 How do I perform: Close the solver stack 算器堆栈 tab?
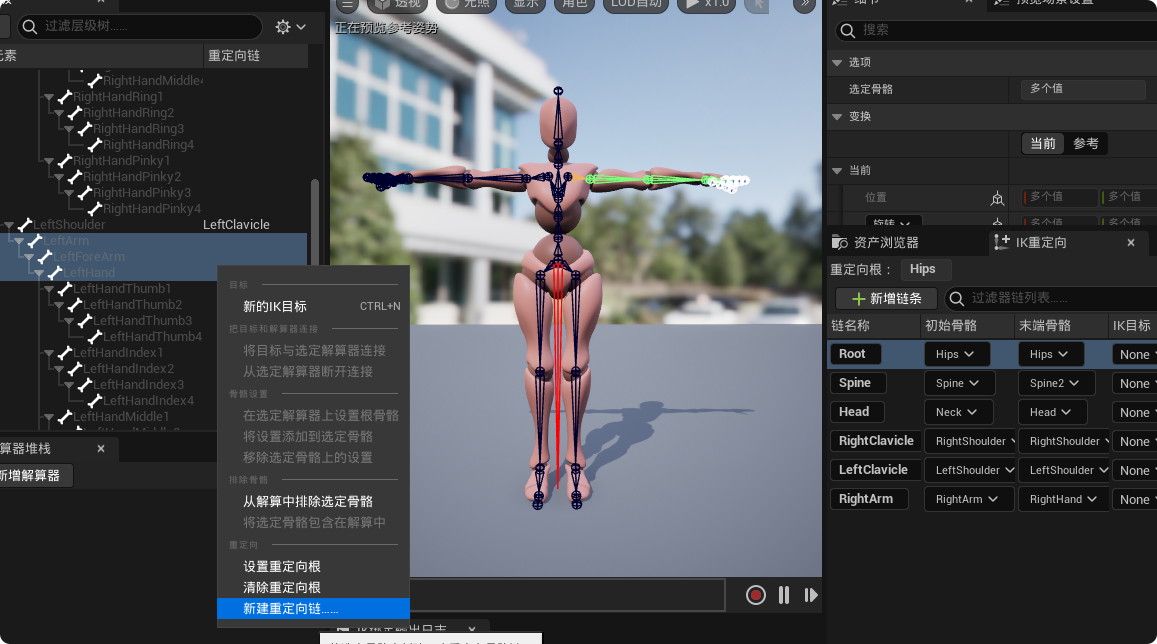pyautogui.click(x=101, y=449)
